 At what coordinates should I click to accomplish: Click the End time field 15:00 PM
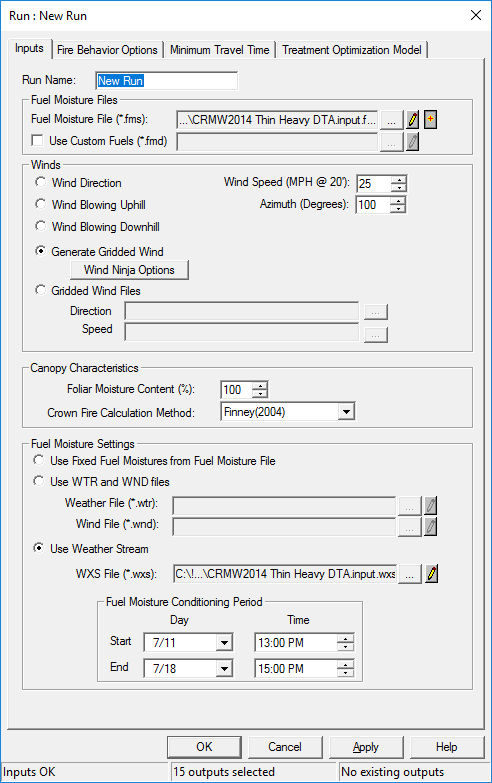click(296, 669)
